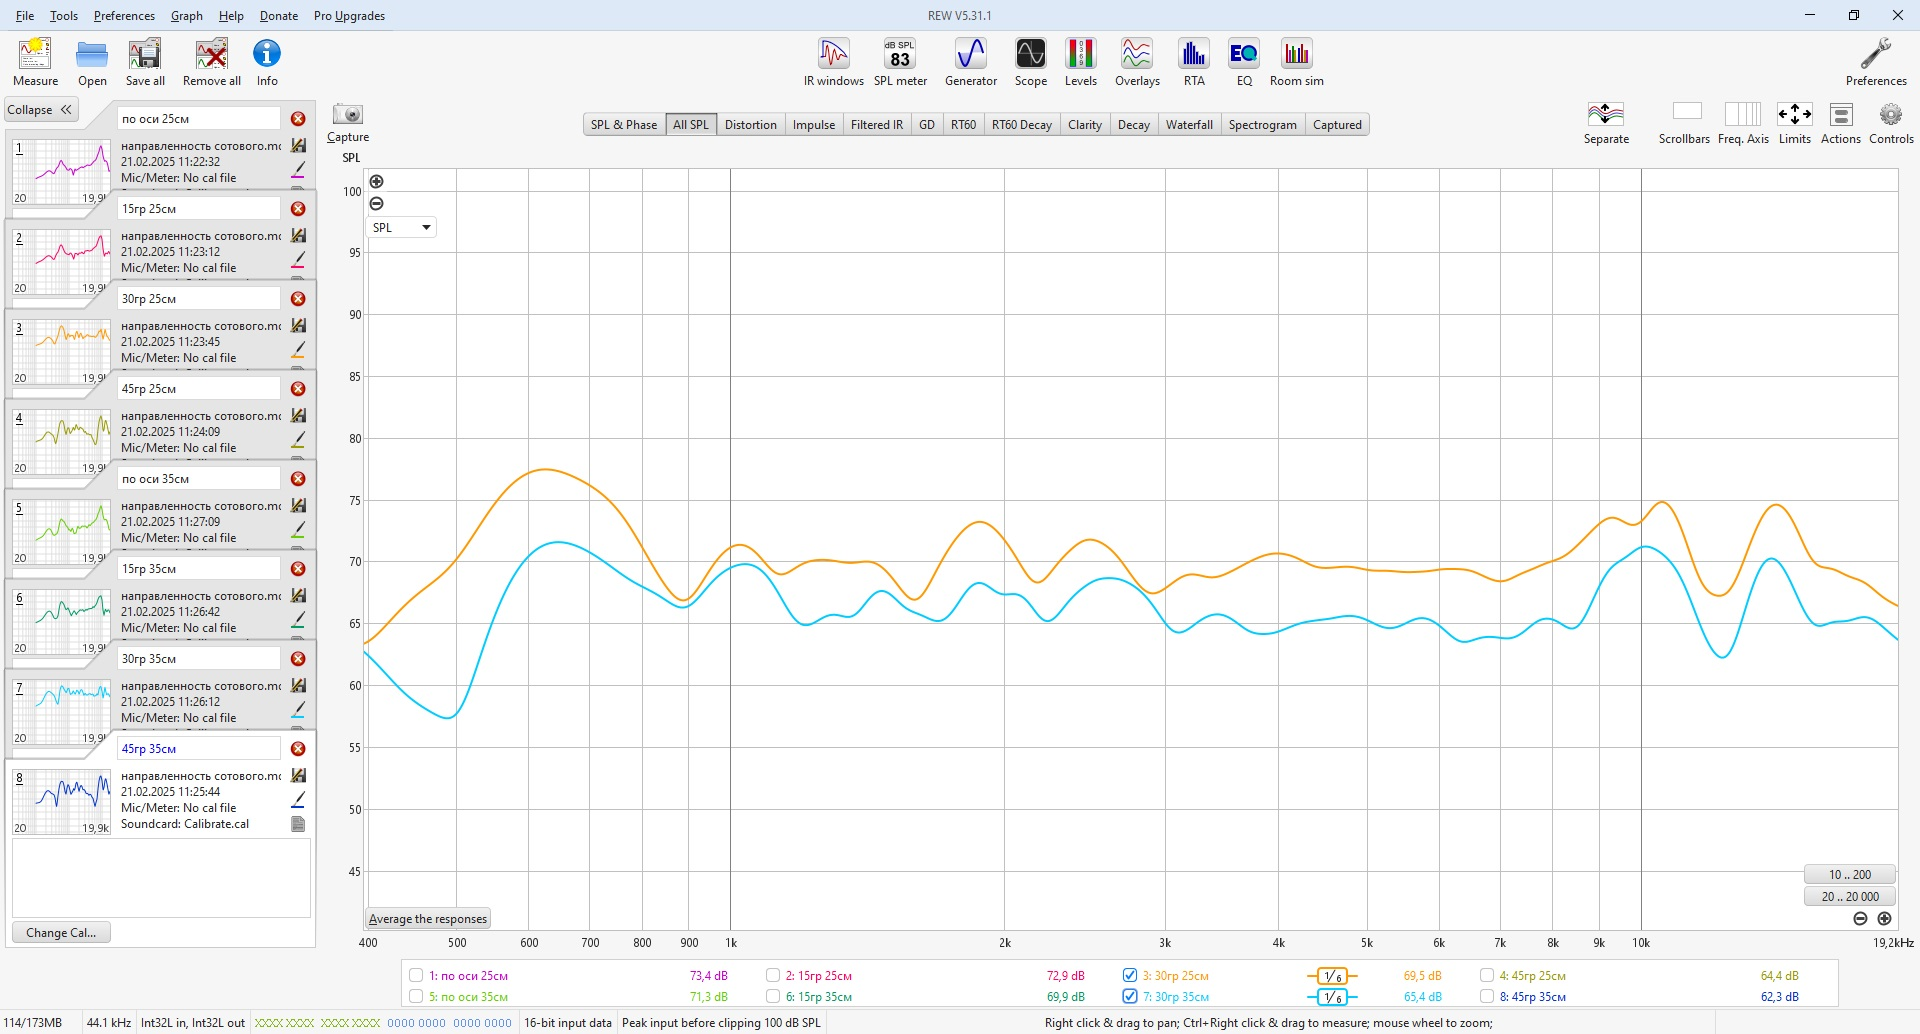Enable trace 8: 45гр 35см checkbox

pos(1487,997)
